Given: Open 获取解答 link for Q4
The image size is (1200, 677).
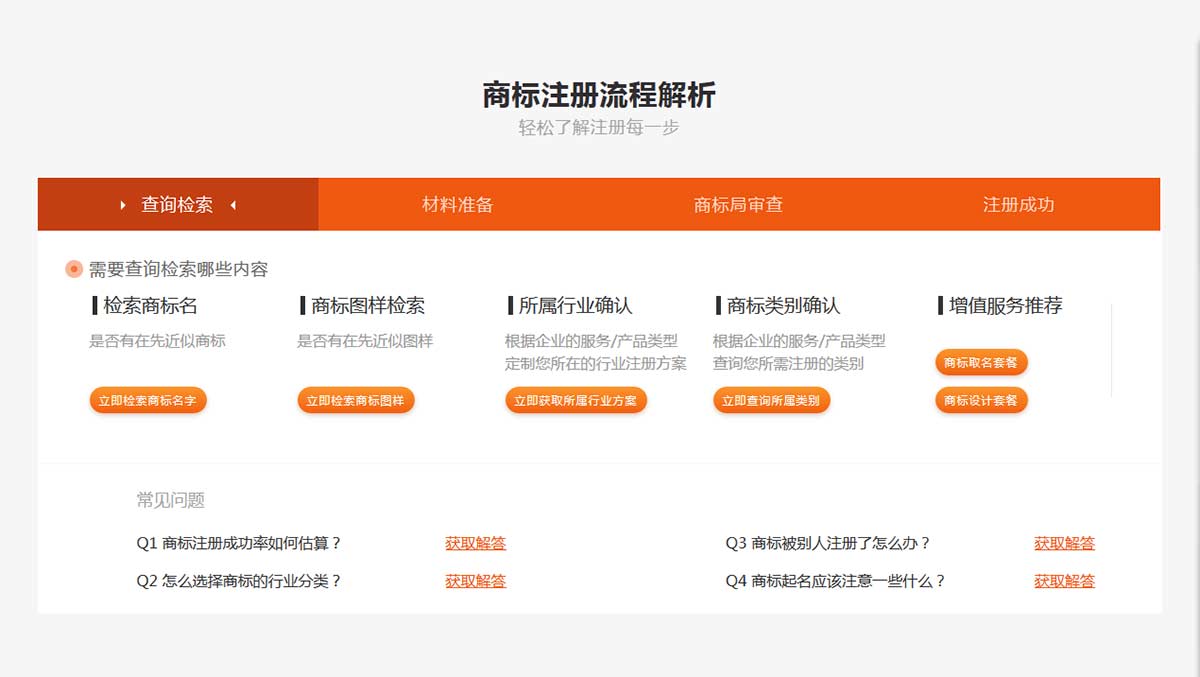Looking at the screenshot, I should click(1064, 581).
